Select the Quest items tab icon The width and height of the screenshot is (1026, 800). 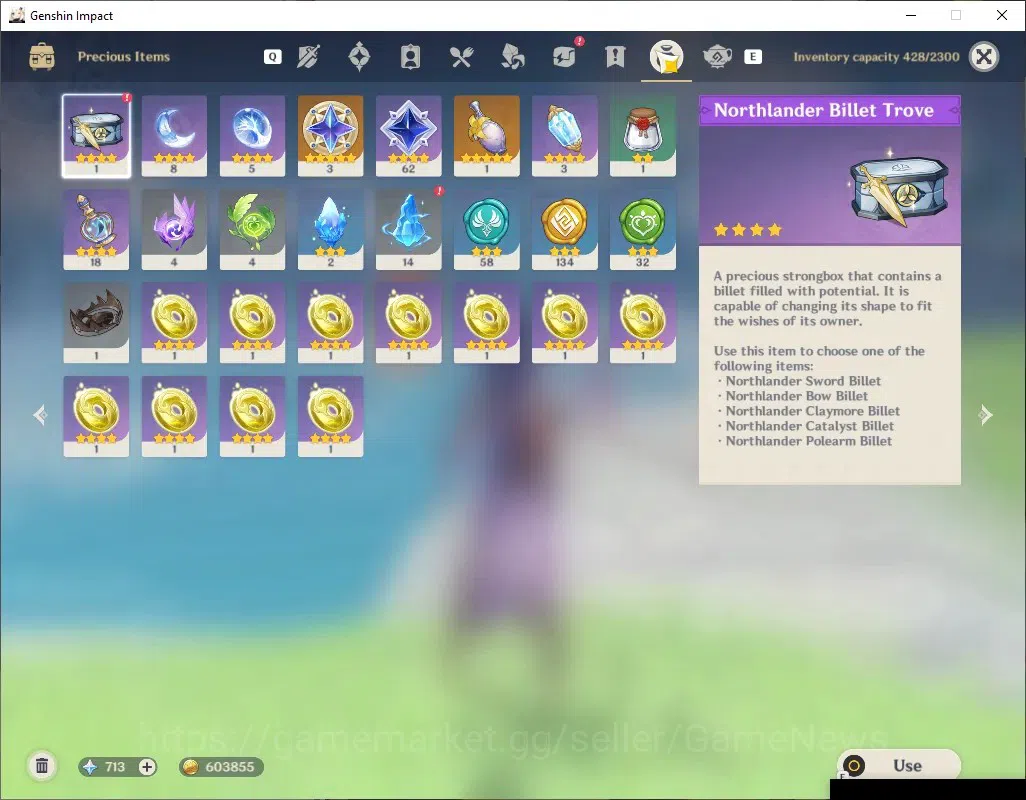(x=615, y=57)
